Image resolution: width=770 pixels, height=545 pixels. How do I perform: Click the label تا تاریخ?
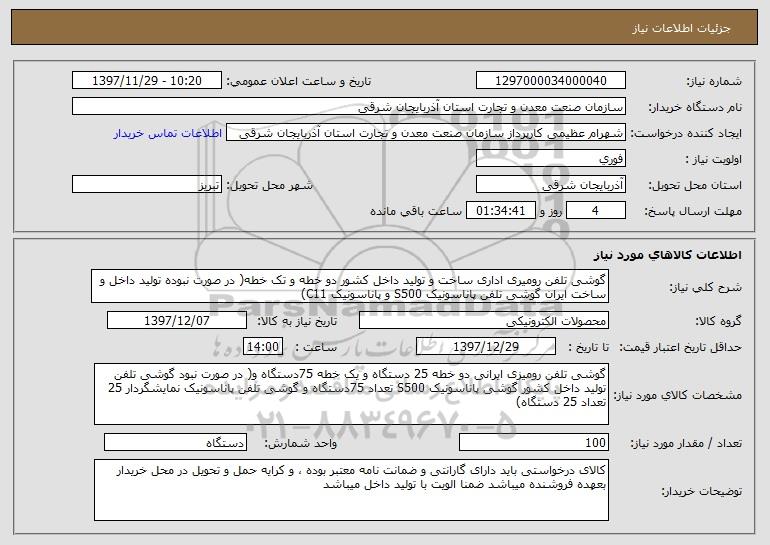[x=589, y=347]
